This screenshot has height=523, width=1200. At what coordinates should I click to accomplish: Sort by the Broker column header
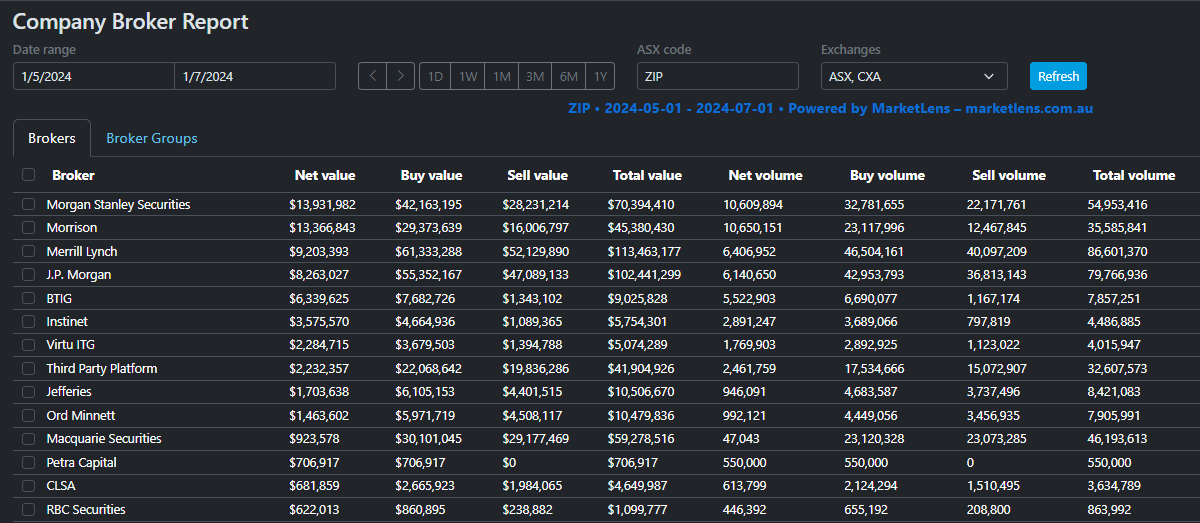point(73,175)
